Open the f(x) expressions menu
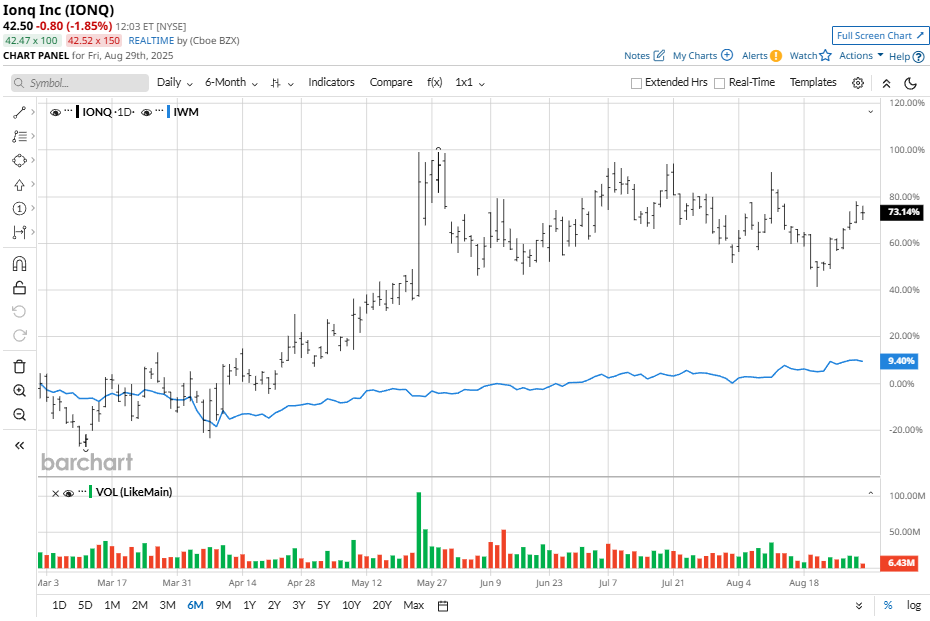The height and width of the screenshot is (621, 930). coord(435,82)
